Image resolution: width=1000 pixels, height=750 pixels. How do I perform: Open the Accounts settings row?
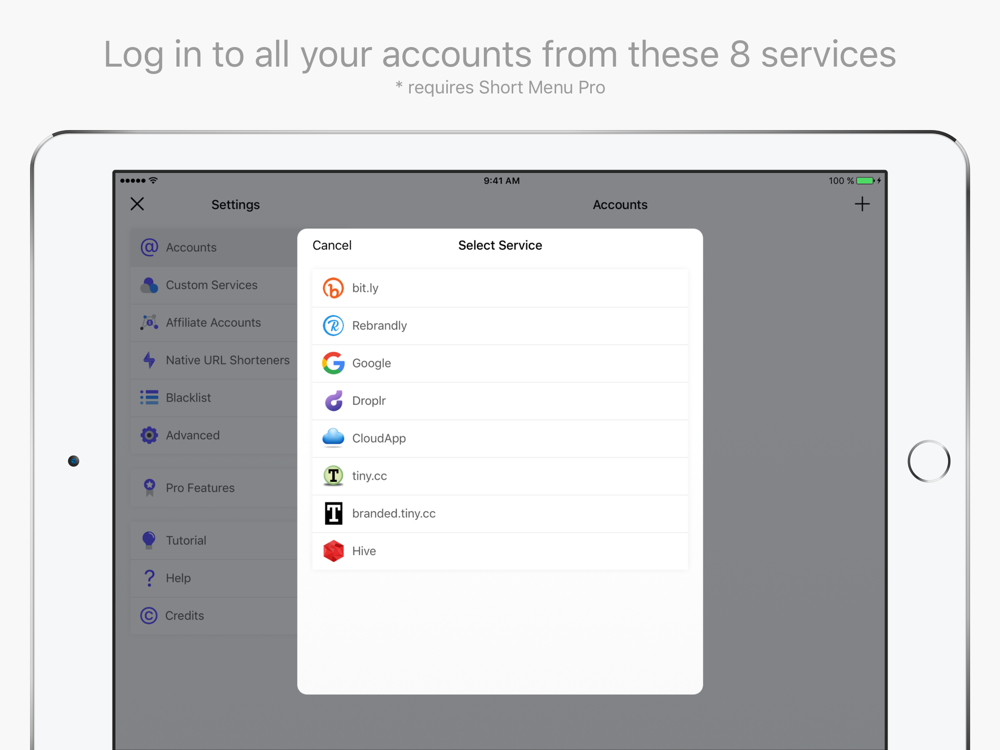(x=214, y=247)
